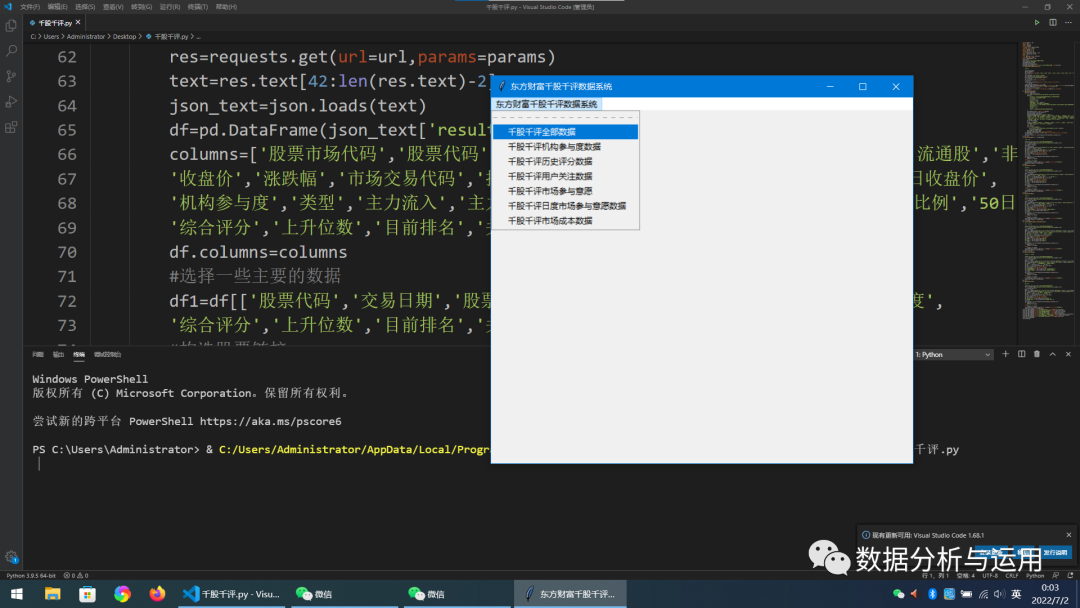Click Administrator in the breadcrumb path

click(x=85, y=36)
